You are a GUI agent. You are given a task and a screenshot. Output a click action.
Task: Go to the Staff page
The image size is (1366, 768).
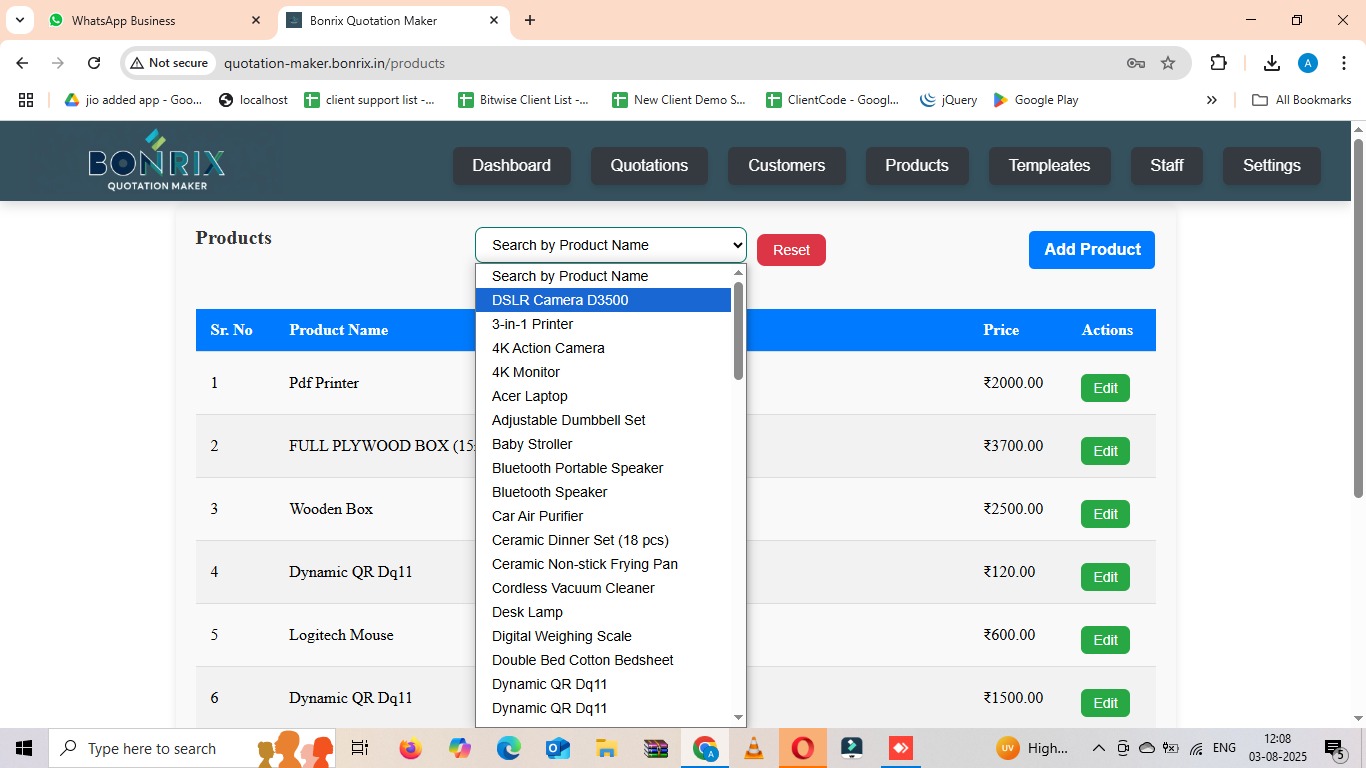point(1167,166)
